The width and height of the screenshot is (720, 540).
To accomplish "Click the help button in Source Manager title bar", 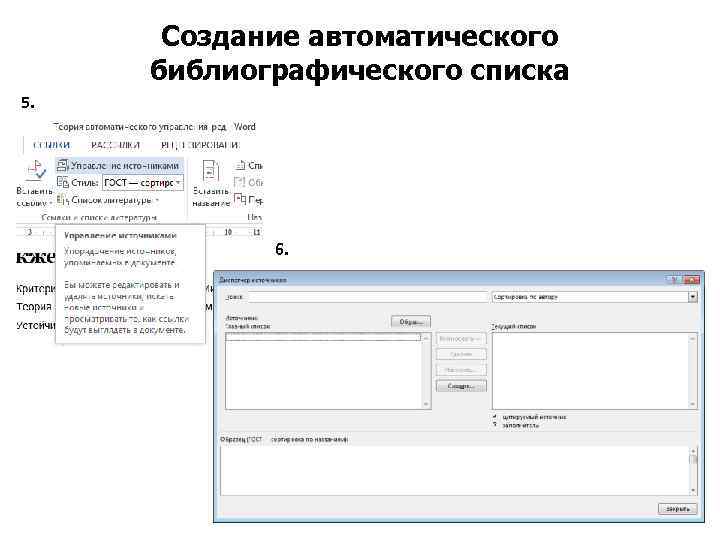I will pos(674,280).
